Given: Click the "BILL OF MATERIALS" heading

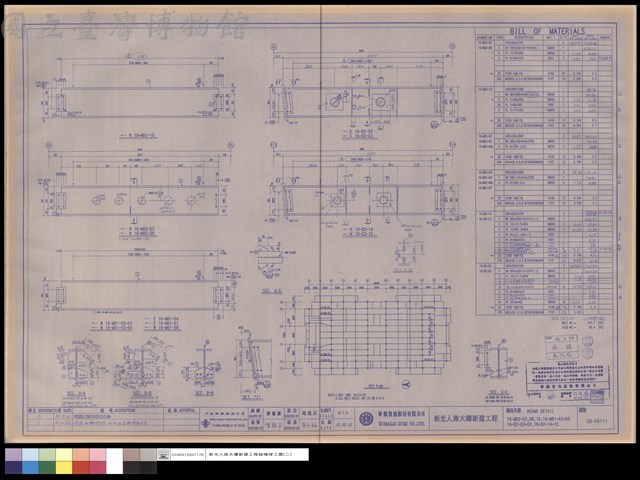Looking at the screenshot, I should tap(547, 31).
